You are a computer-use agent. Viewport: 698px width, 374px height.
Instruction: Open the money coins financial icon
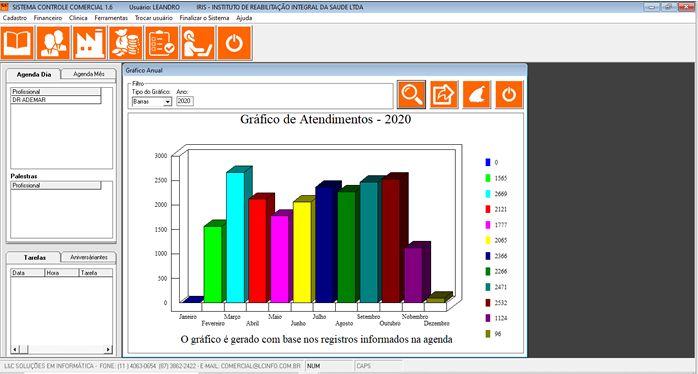coord(126,43)
